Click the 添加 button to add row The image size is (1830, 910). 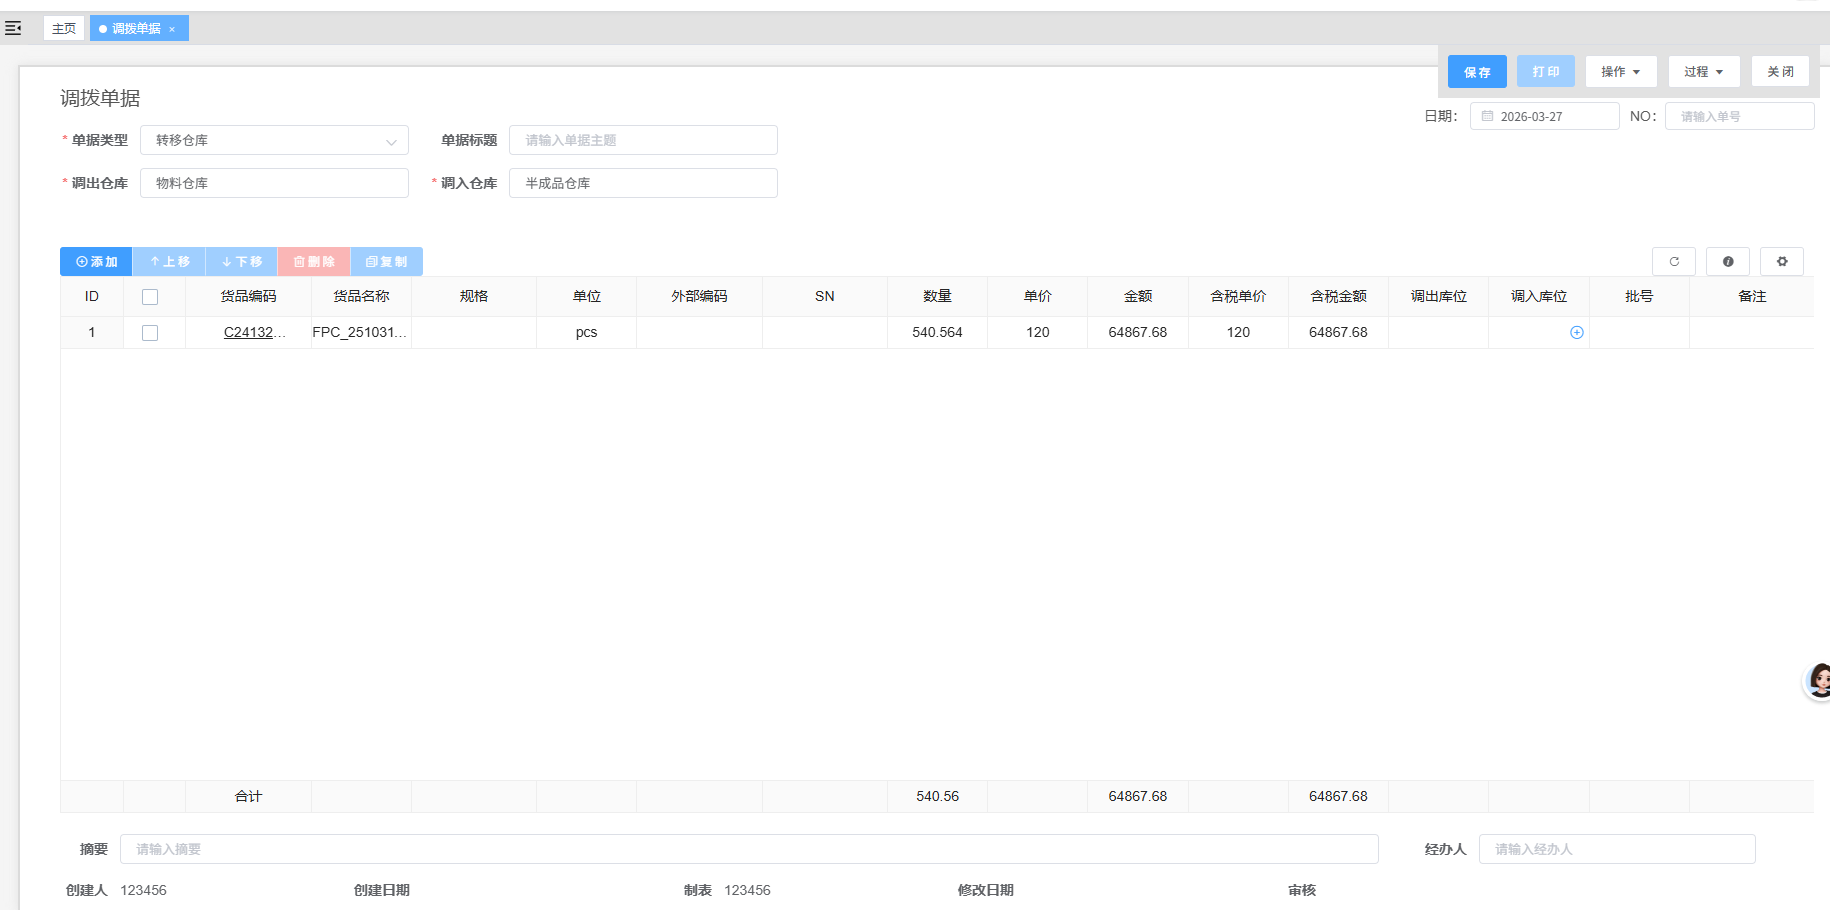96,262
